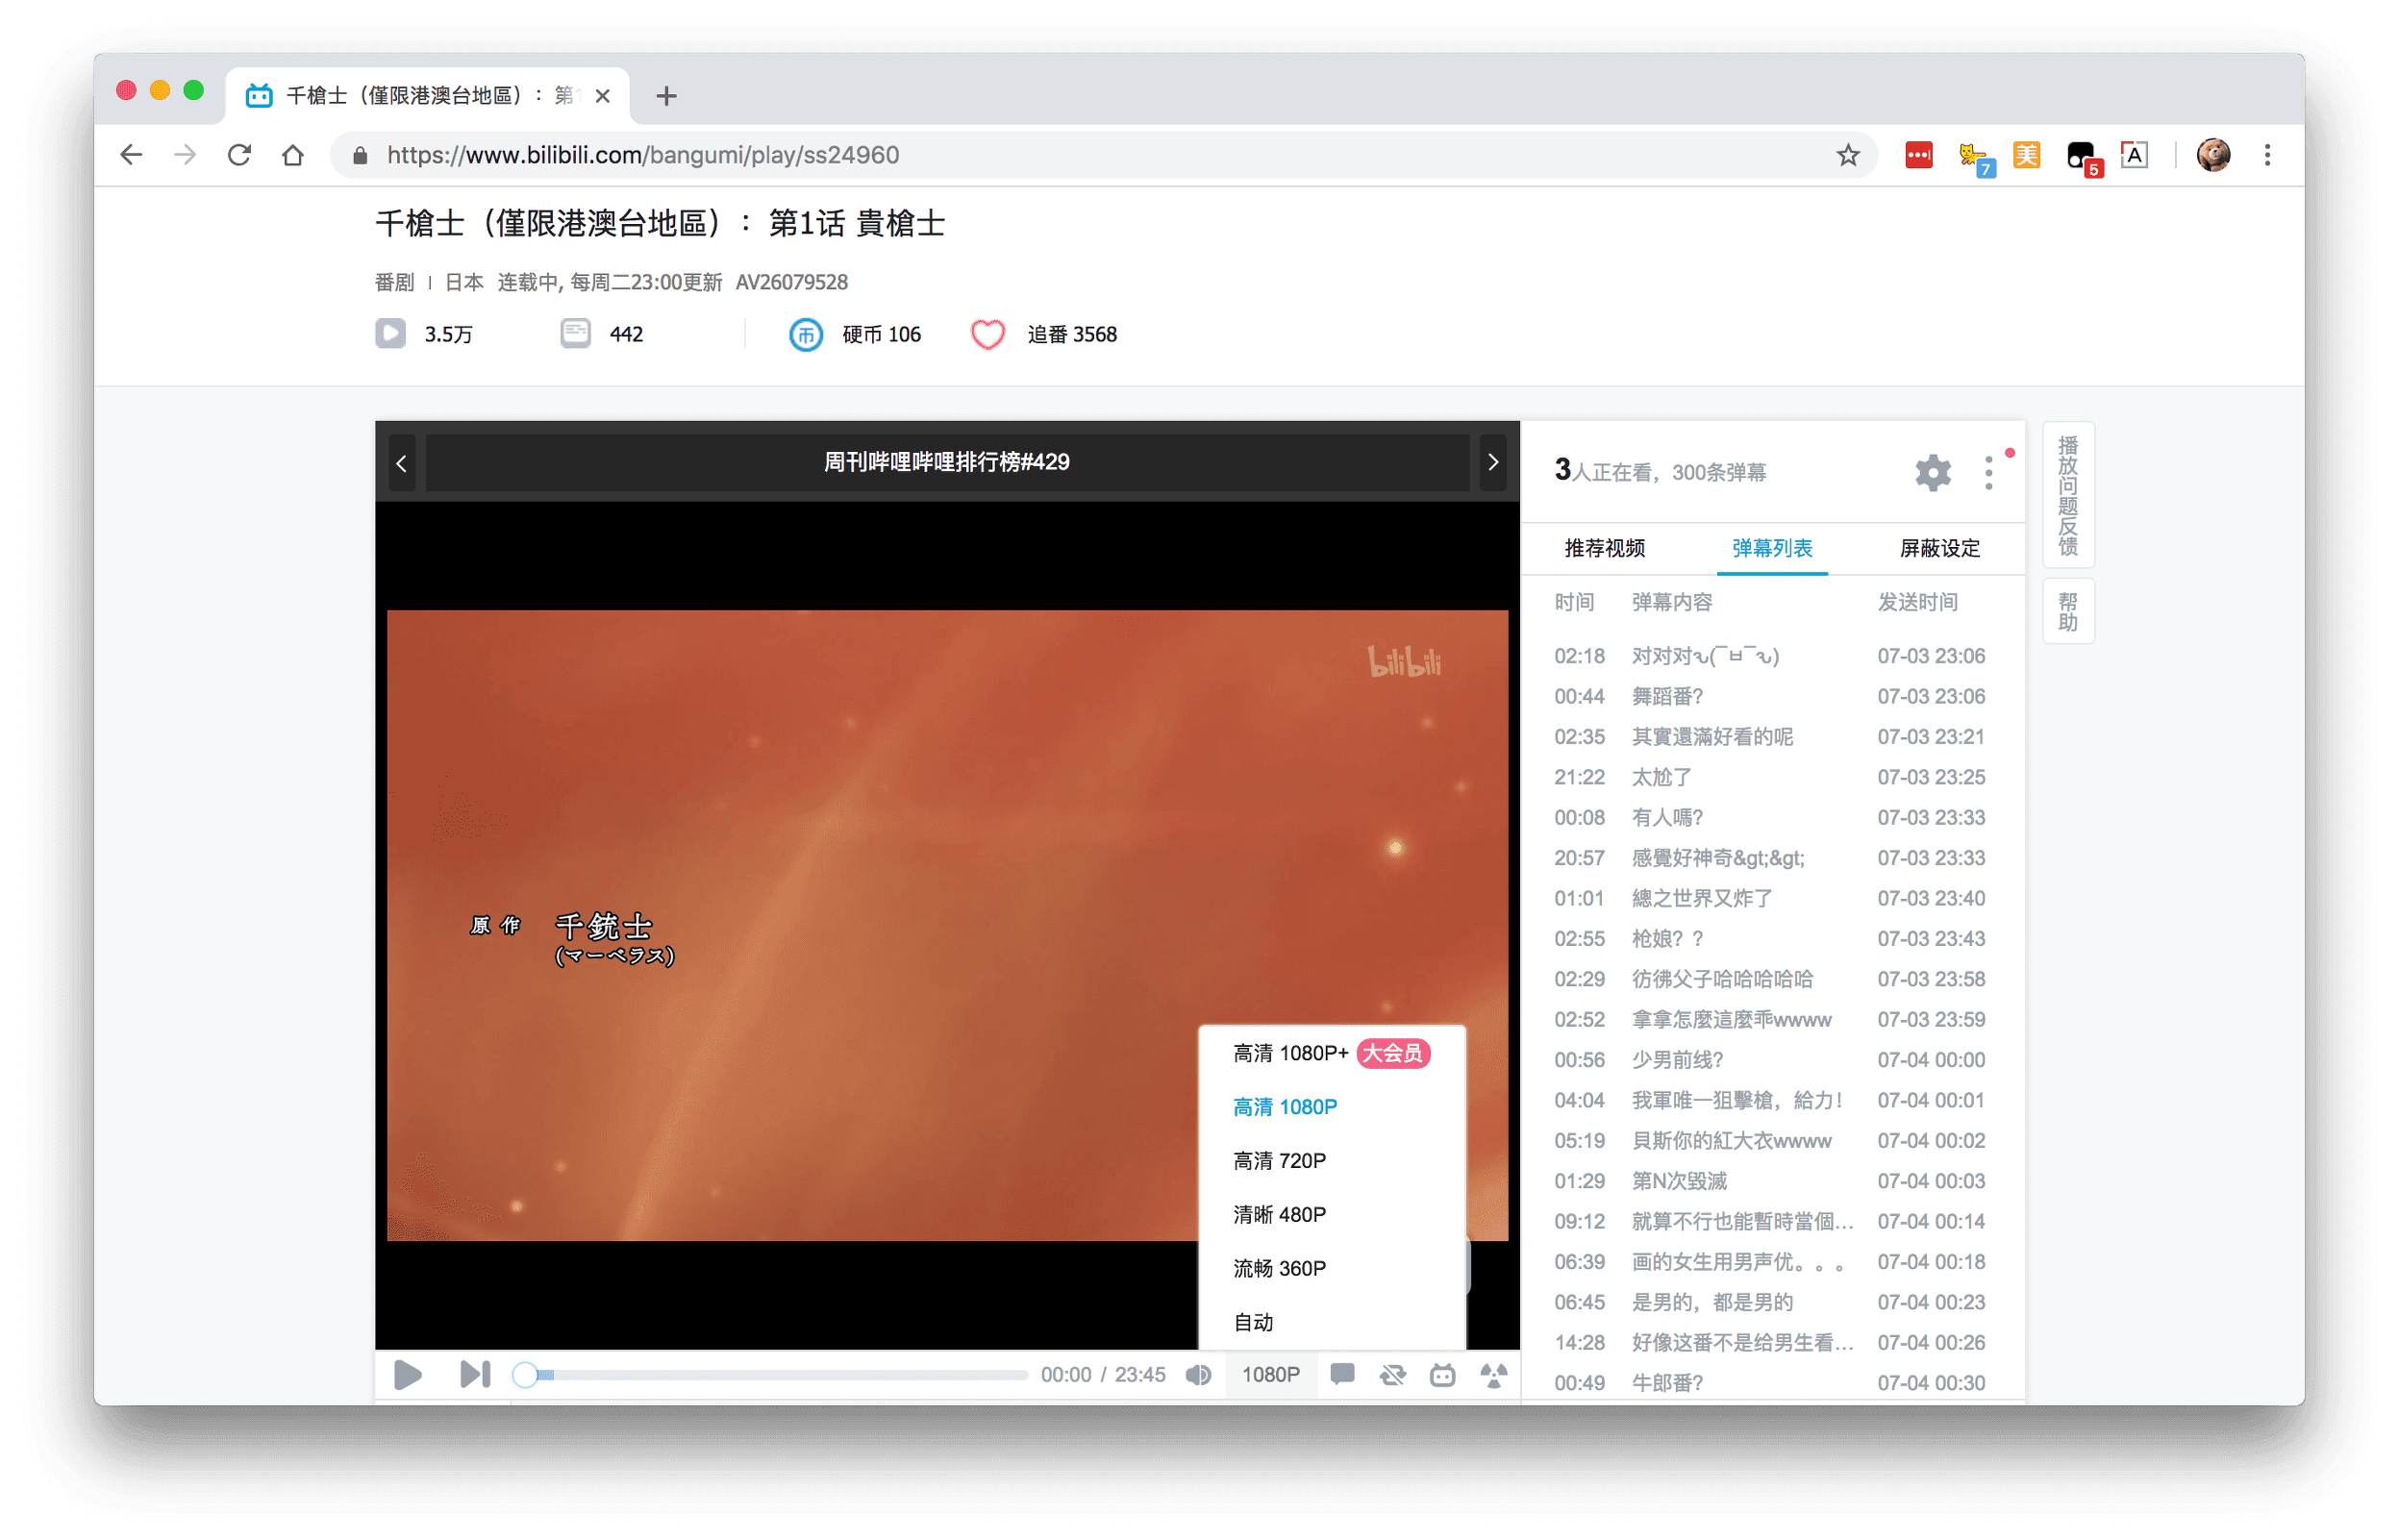
Task: Open 周刊哔哩哔哩排行榜#429 banner link
Action: pos(946,462)
